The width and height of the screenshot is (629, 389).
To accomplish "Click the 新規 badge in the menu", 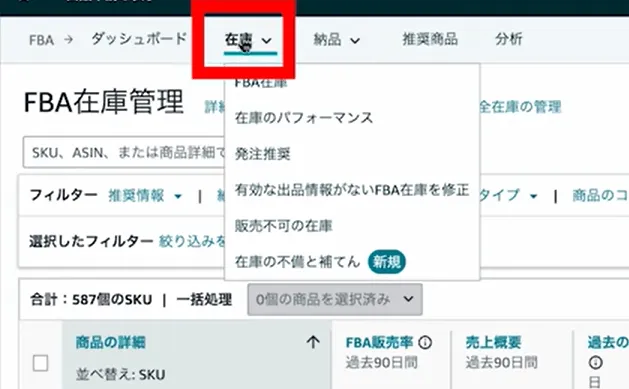I will [x=387, y=262].
